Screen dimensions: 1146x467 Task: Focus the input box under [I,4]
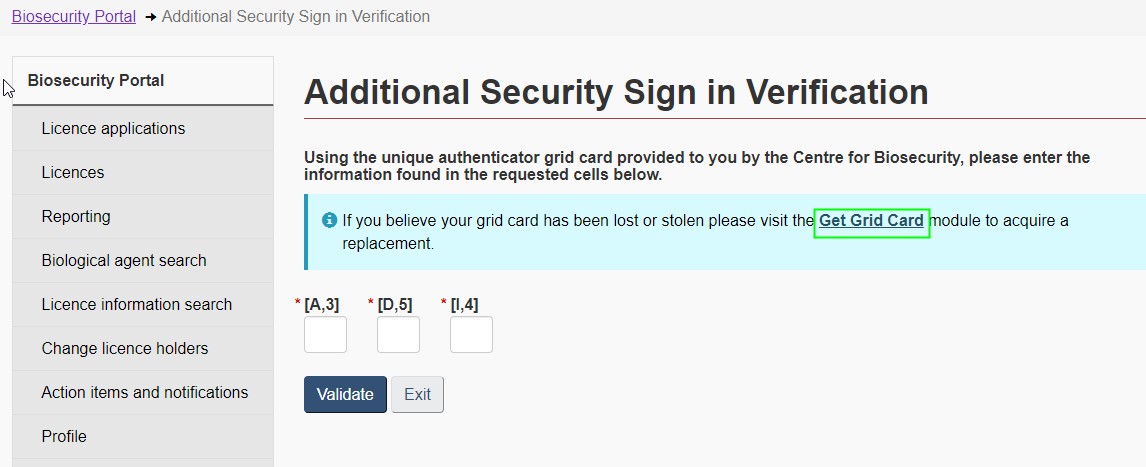pos(471,335)
